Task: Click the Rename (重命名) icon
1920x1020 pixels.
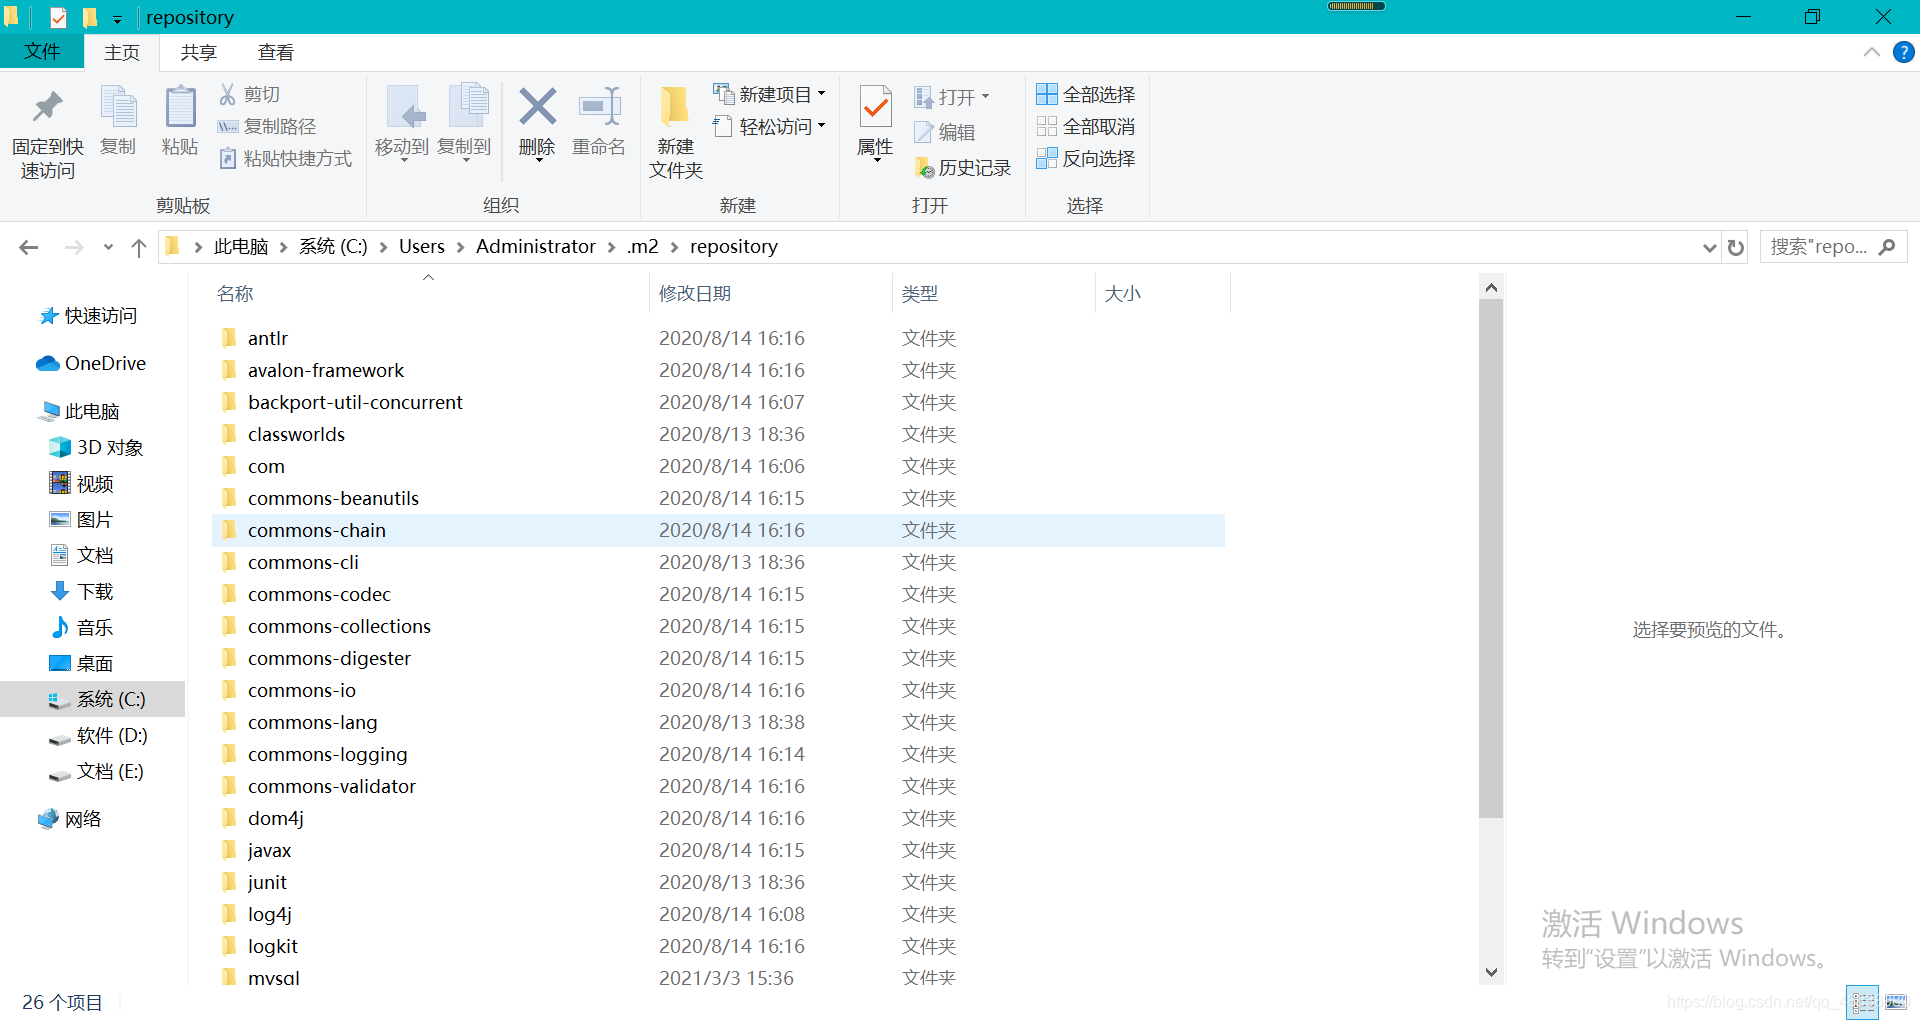Action: 600,107
